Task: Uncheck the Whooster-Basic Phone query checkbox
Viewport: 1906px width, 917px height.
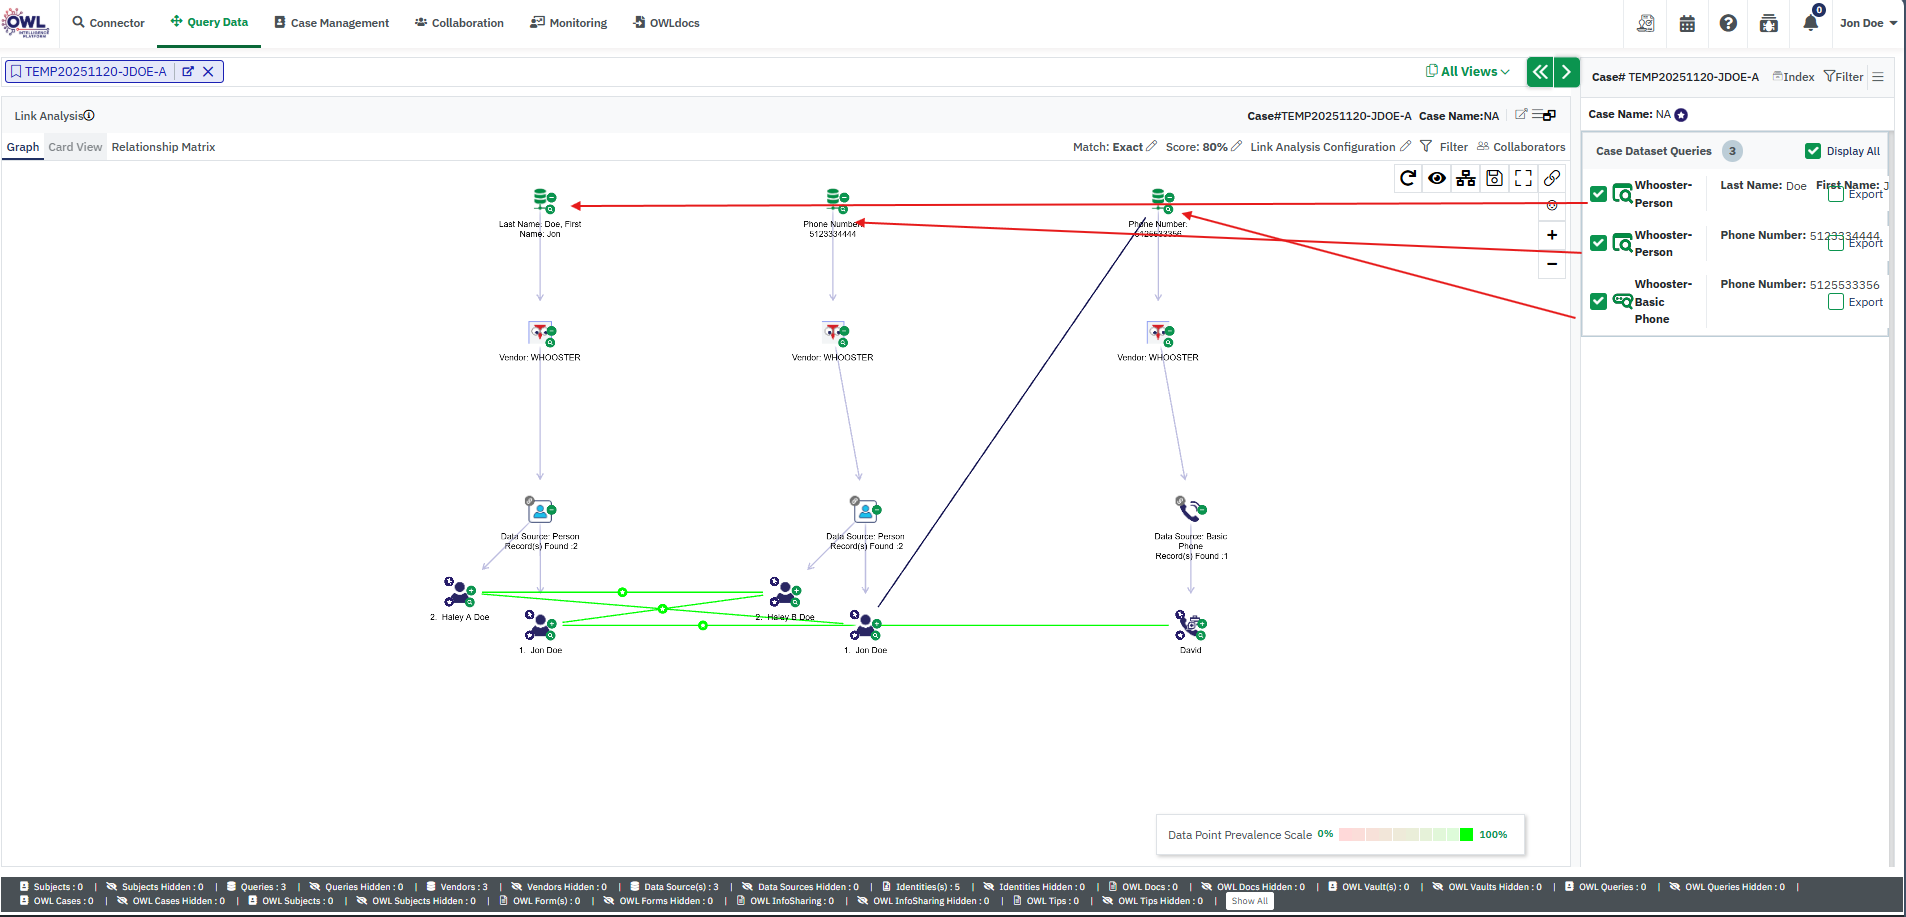Action: click(x=1598, y=301)
